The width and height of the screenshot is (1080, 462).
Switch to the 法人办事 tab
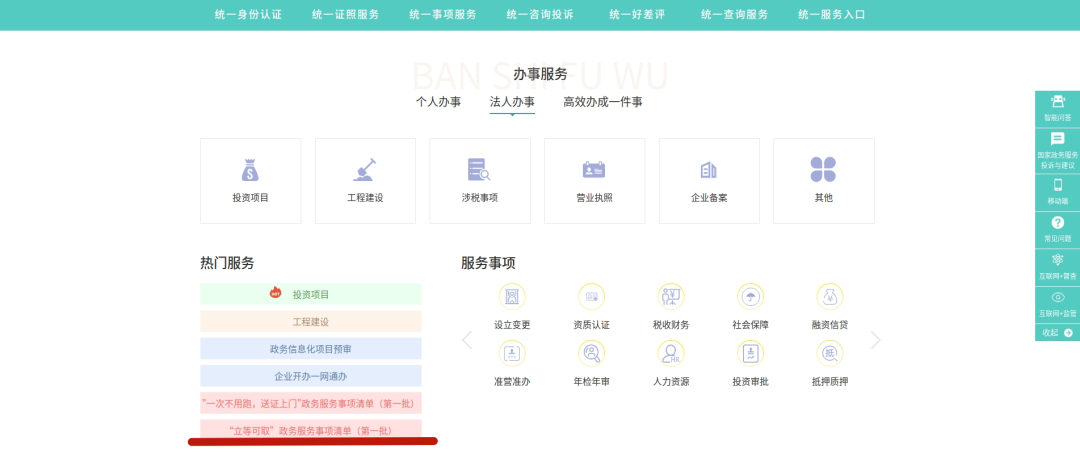point(512,102)
